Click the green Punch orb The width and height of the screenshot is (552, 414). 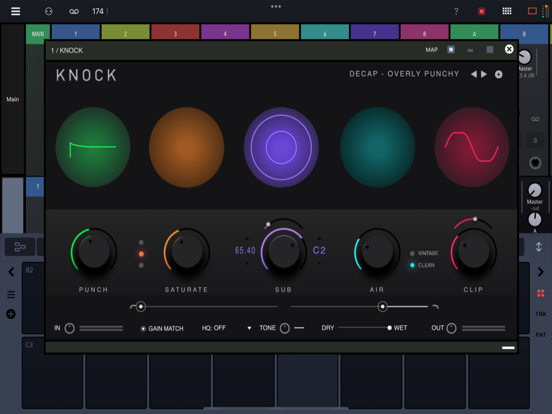click(93, 147)
